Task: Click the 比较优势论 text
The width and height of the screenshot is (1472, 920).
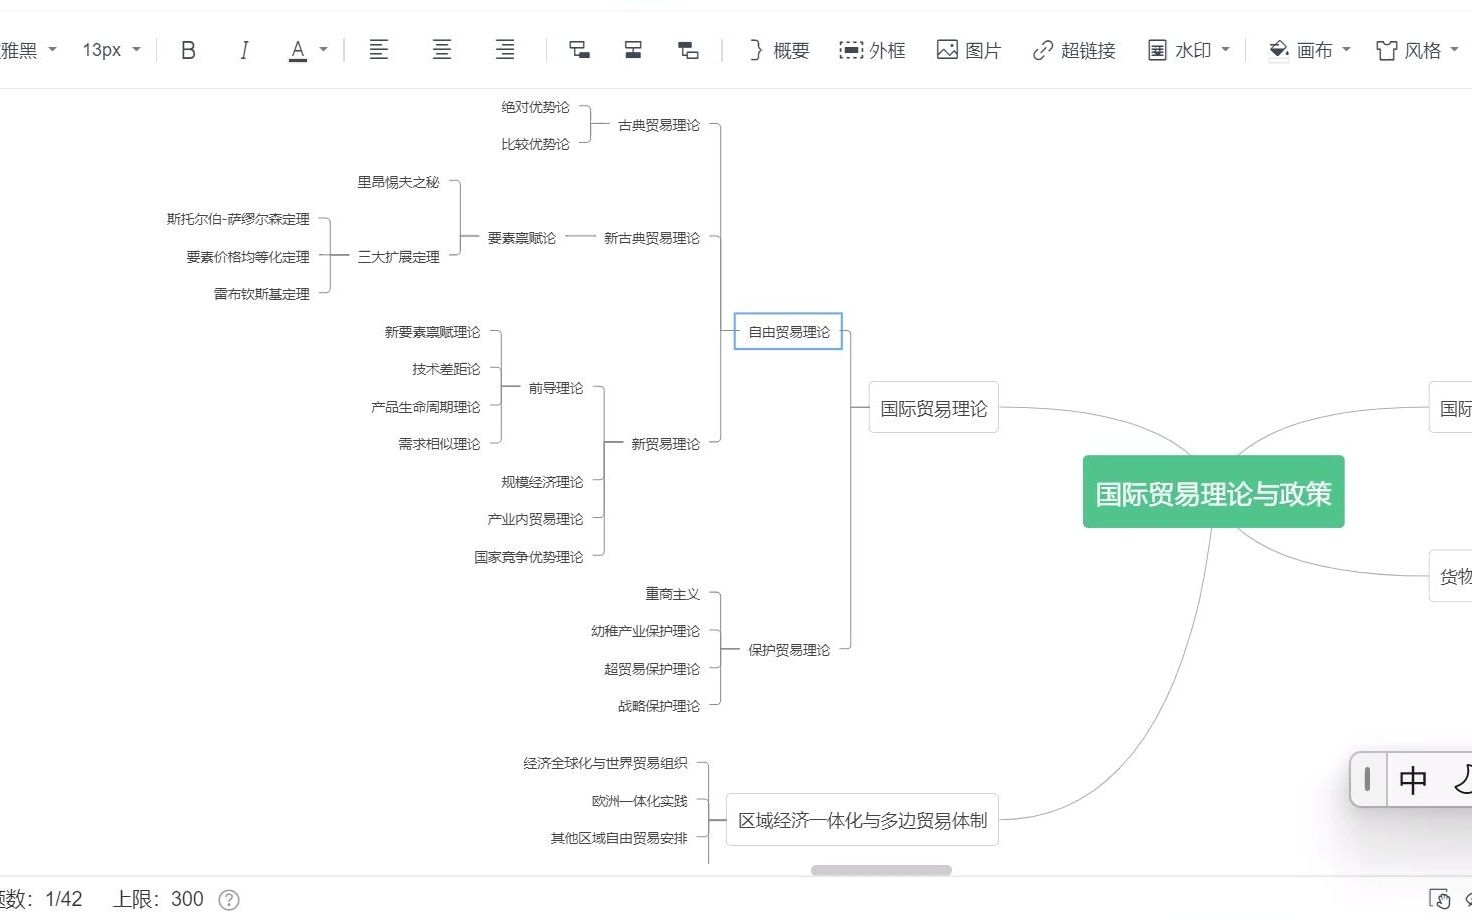Action: (535, 144)
